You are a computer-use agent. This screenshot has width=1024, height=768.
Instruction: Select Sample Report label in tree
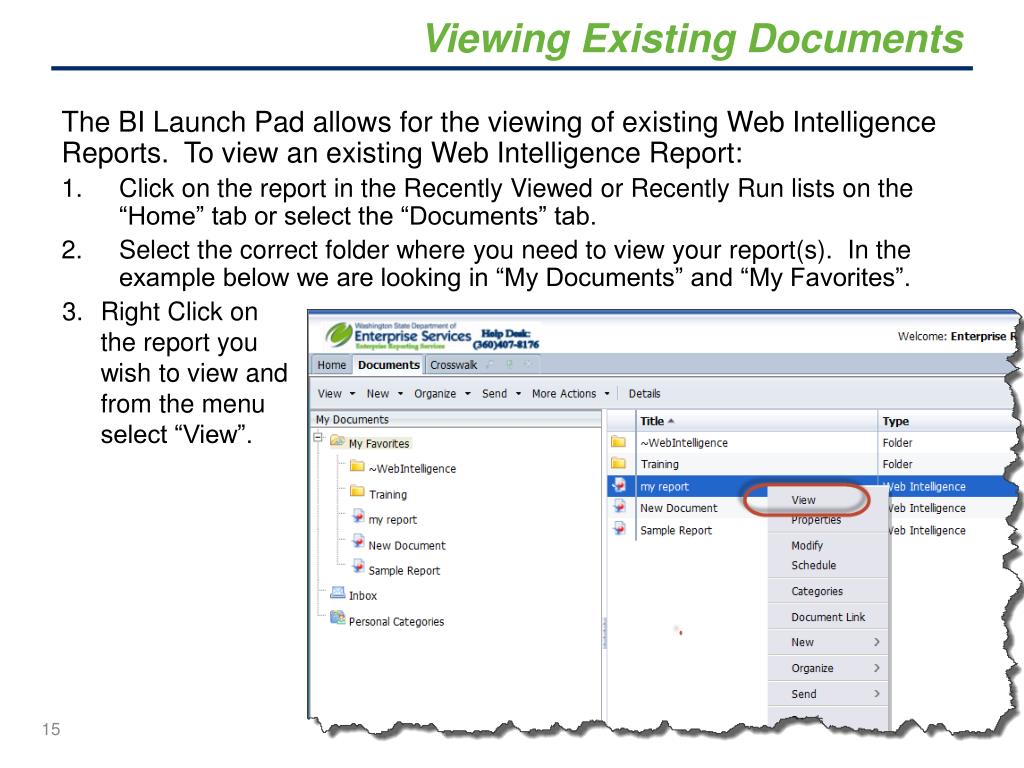point(404,570)
